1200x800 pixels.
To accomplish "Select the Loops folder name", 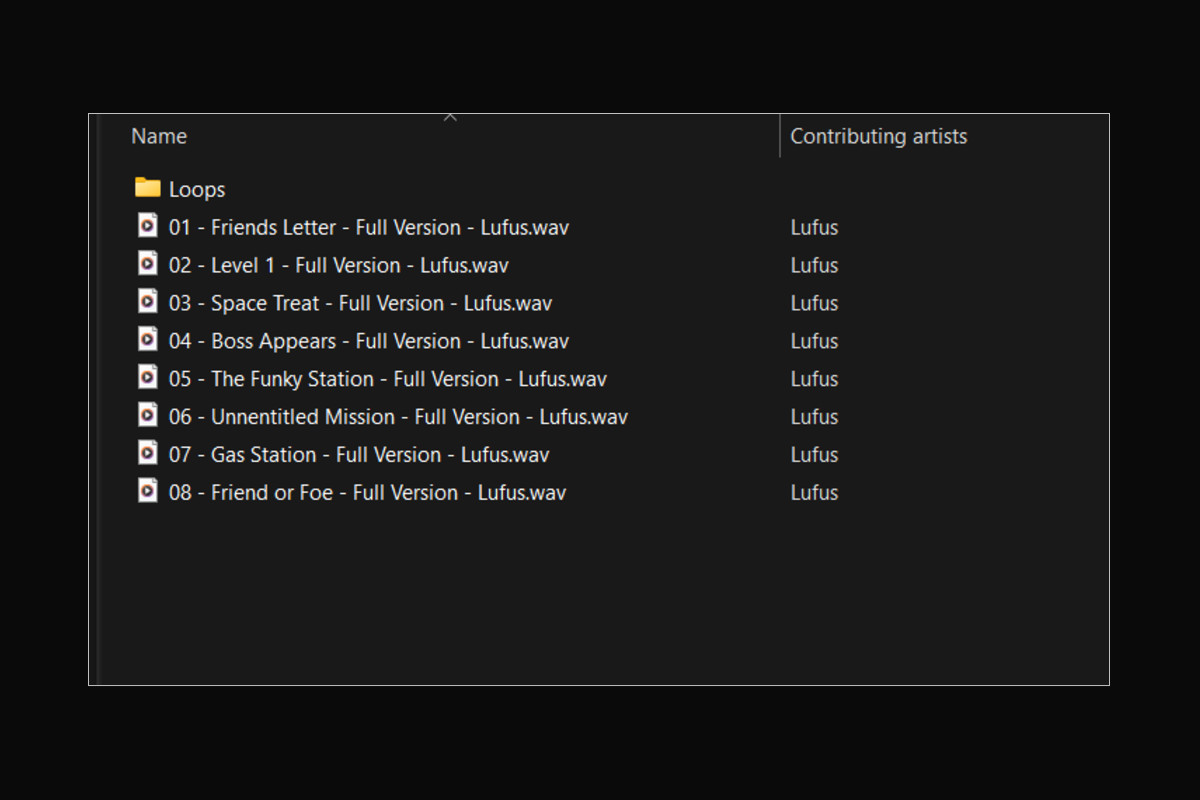I will click(x=197, y=189).
